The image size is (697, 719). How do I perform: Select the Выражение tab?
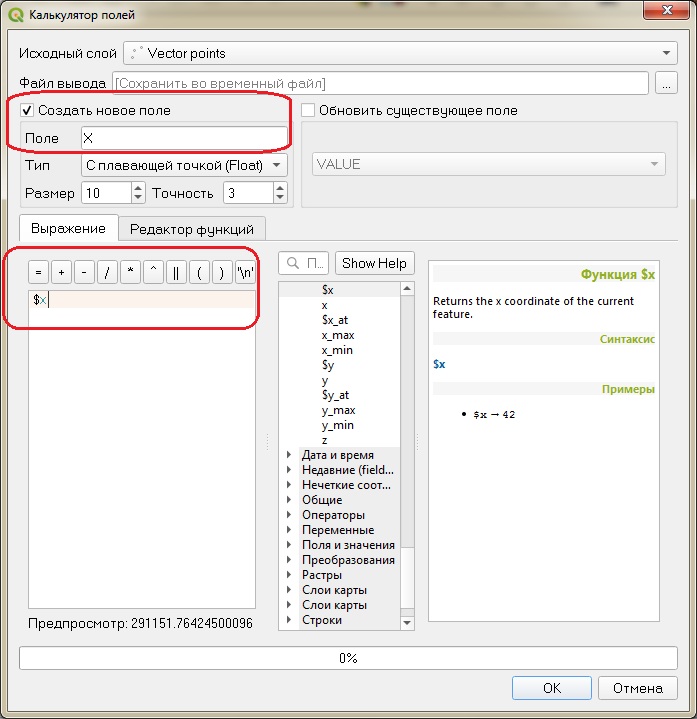point(68,228)
